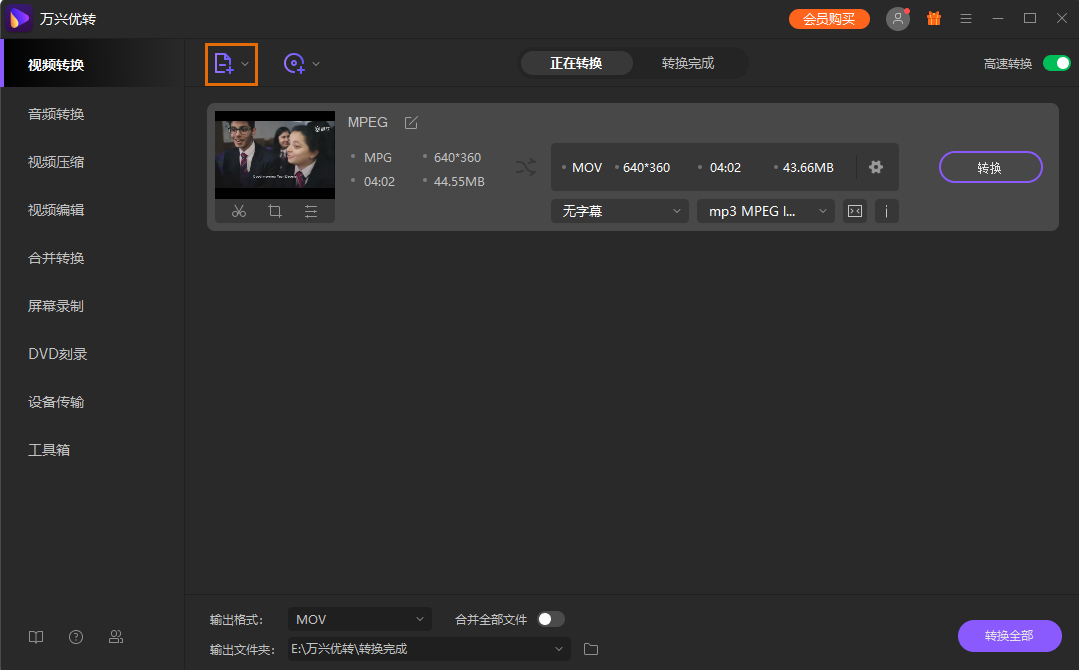Screen dimensions: 1079x670
Task: Click the info 'i' icon on the conversion row
Action: point(887,211)
